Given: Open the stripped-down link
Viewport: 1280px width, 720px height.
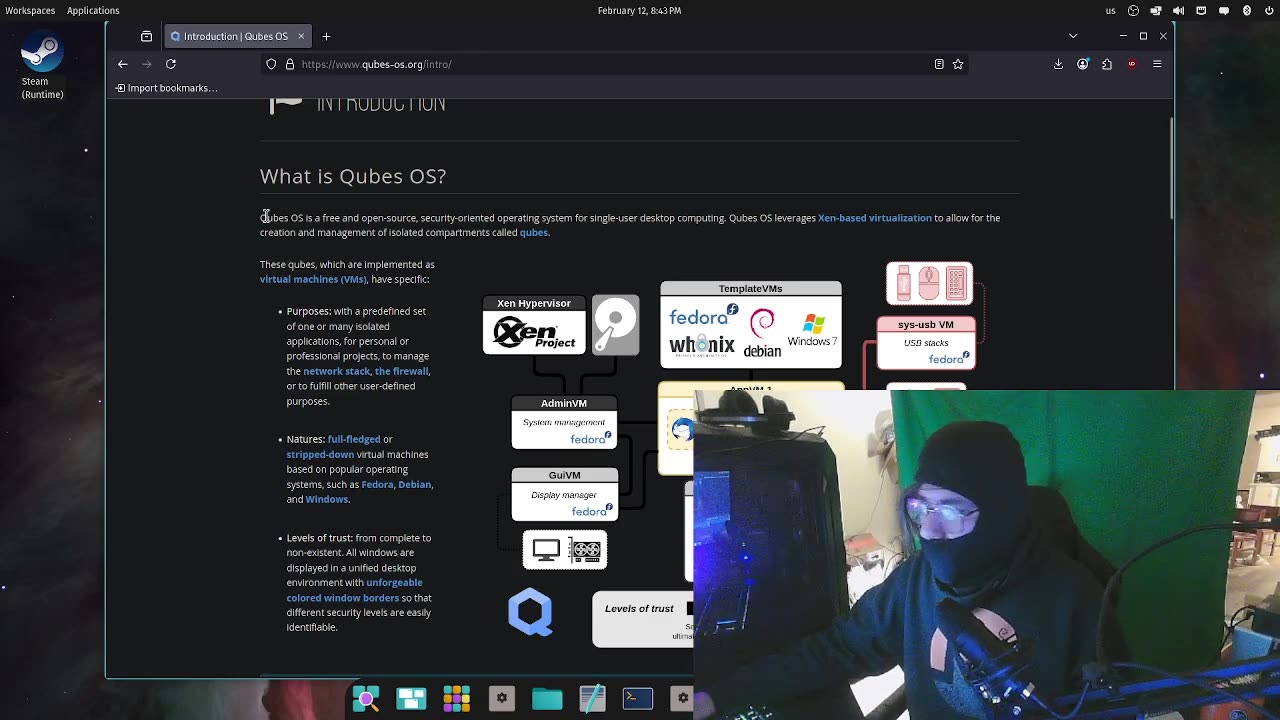Looking at the screenshot, I should (x=320, y=454).
